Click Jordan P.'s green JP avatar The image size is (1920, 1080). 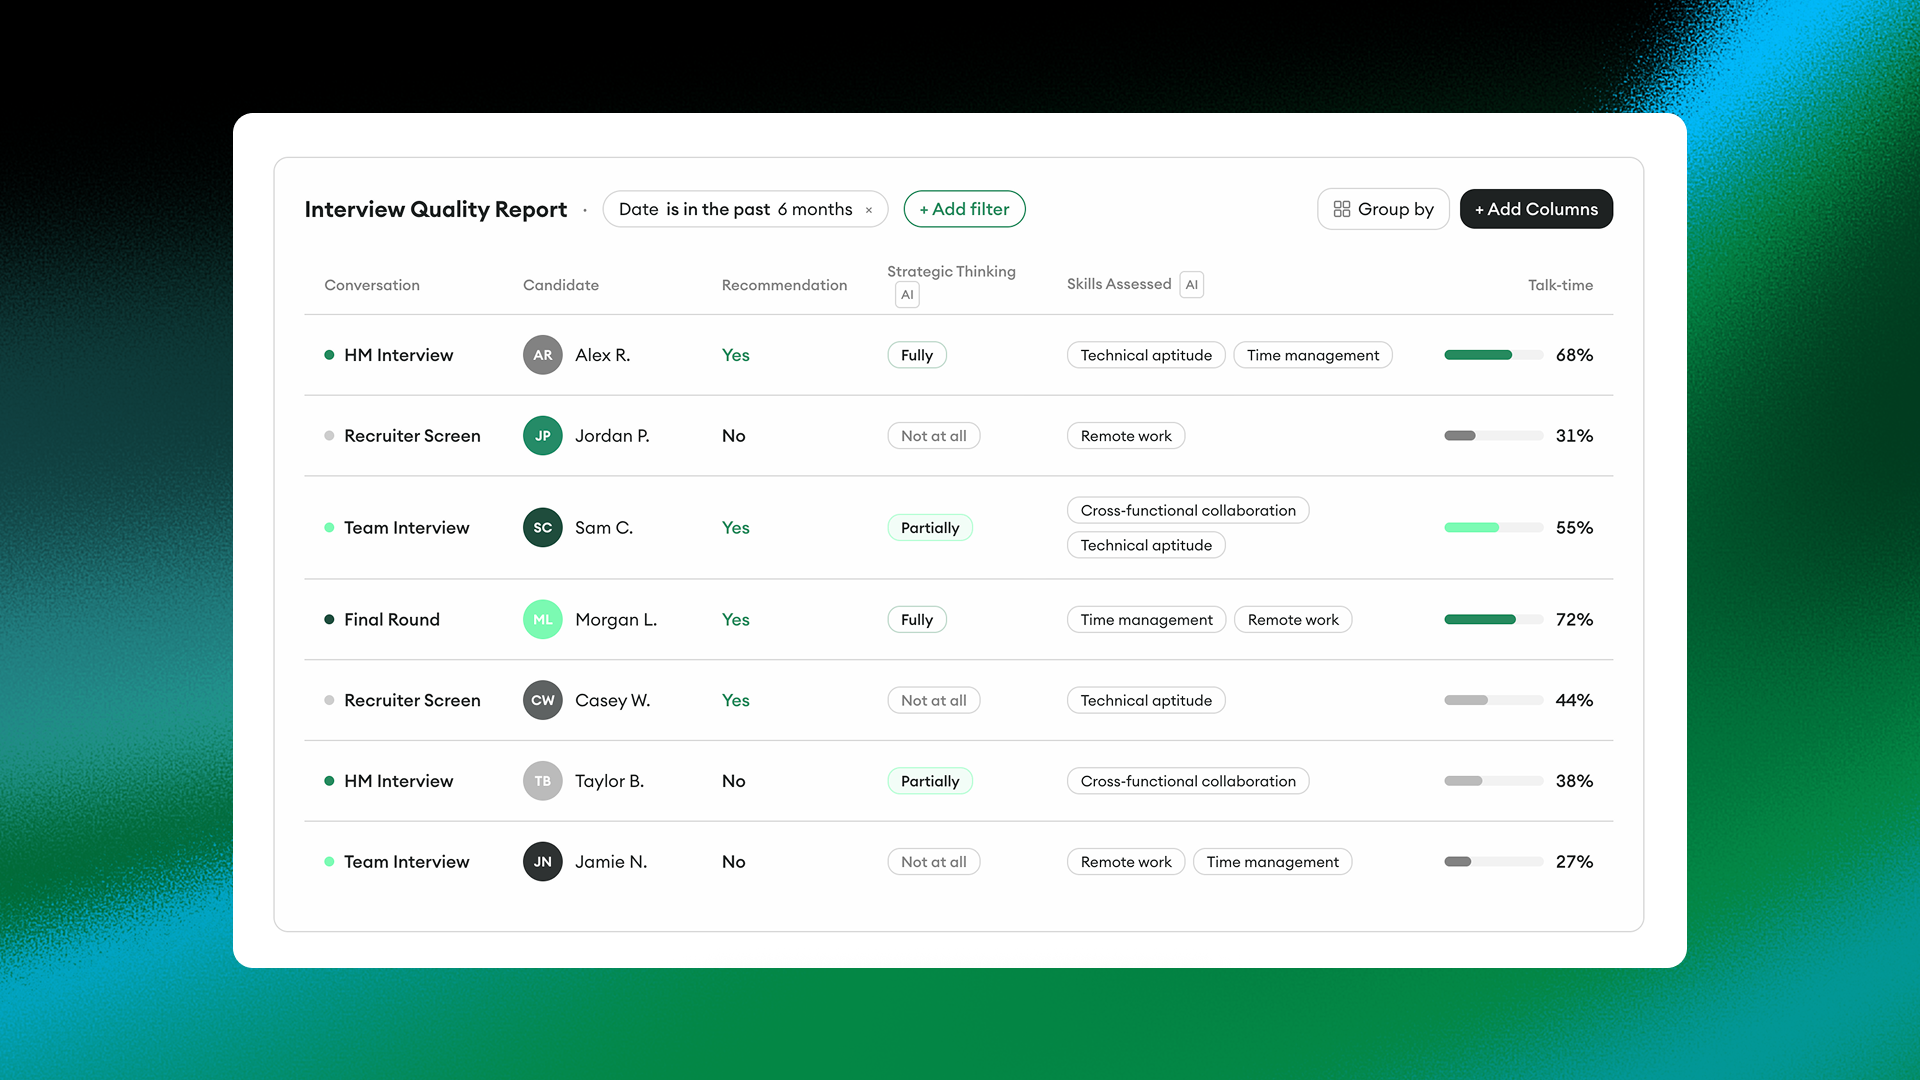click(542, 436)
